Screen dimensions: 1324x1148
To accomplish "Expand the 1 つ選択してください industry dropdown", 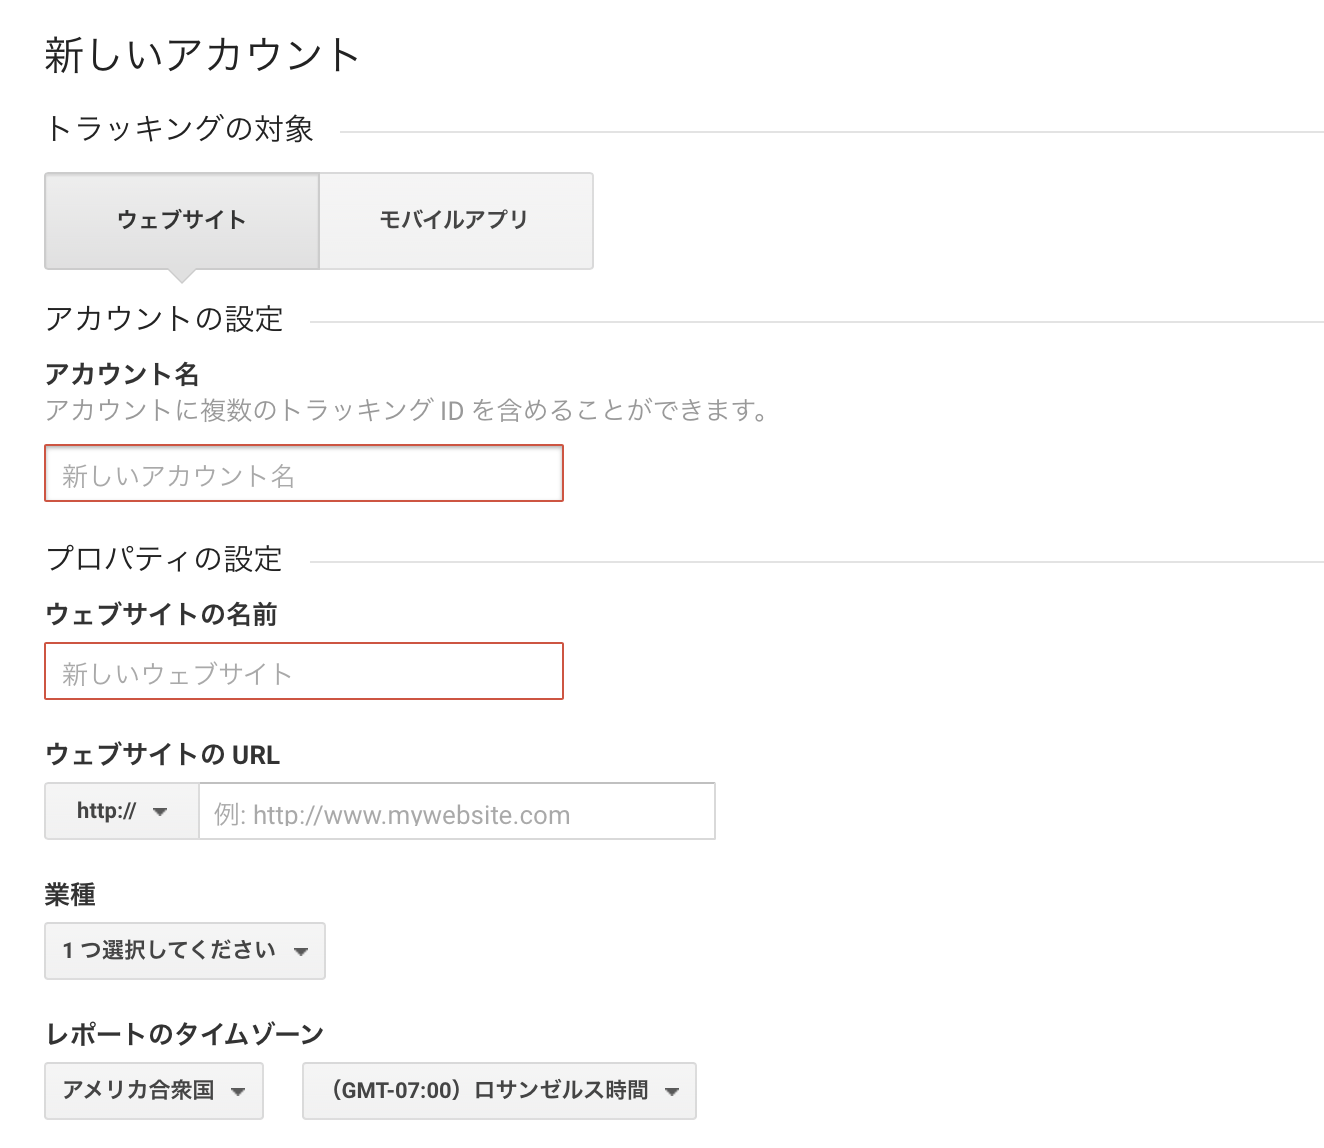I will pos(184,951).
